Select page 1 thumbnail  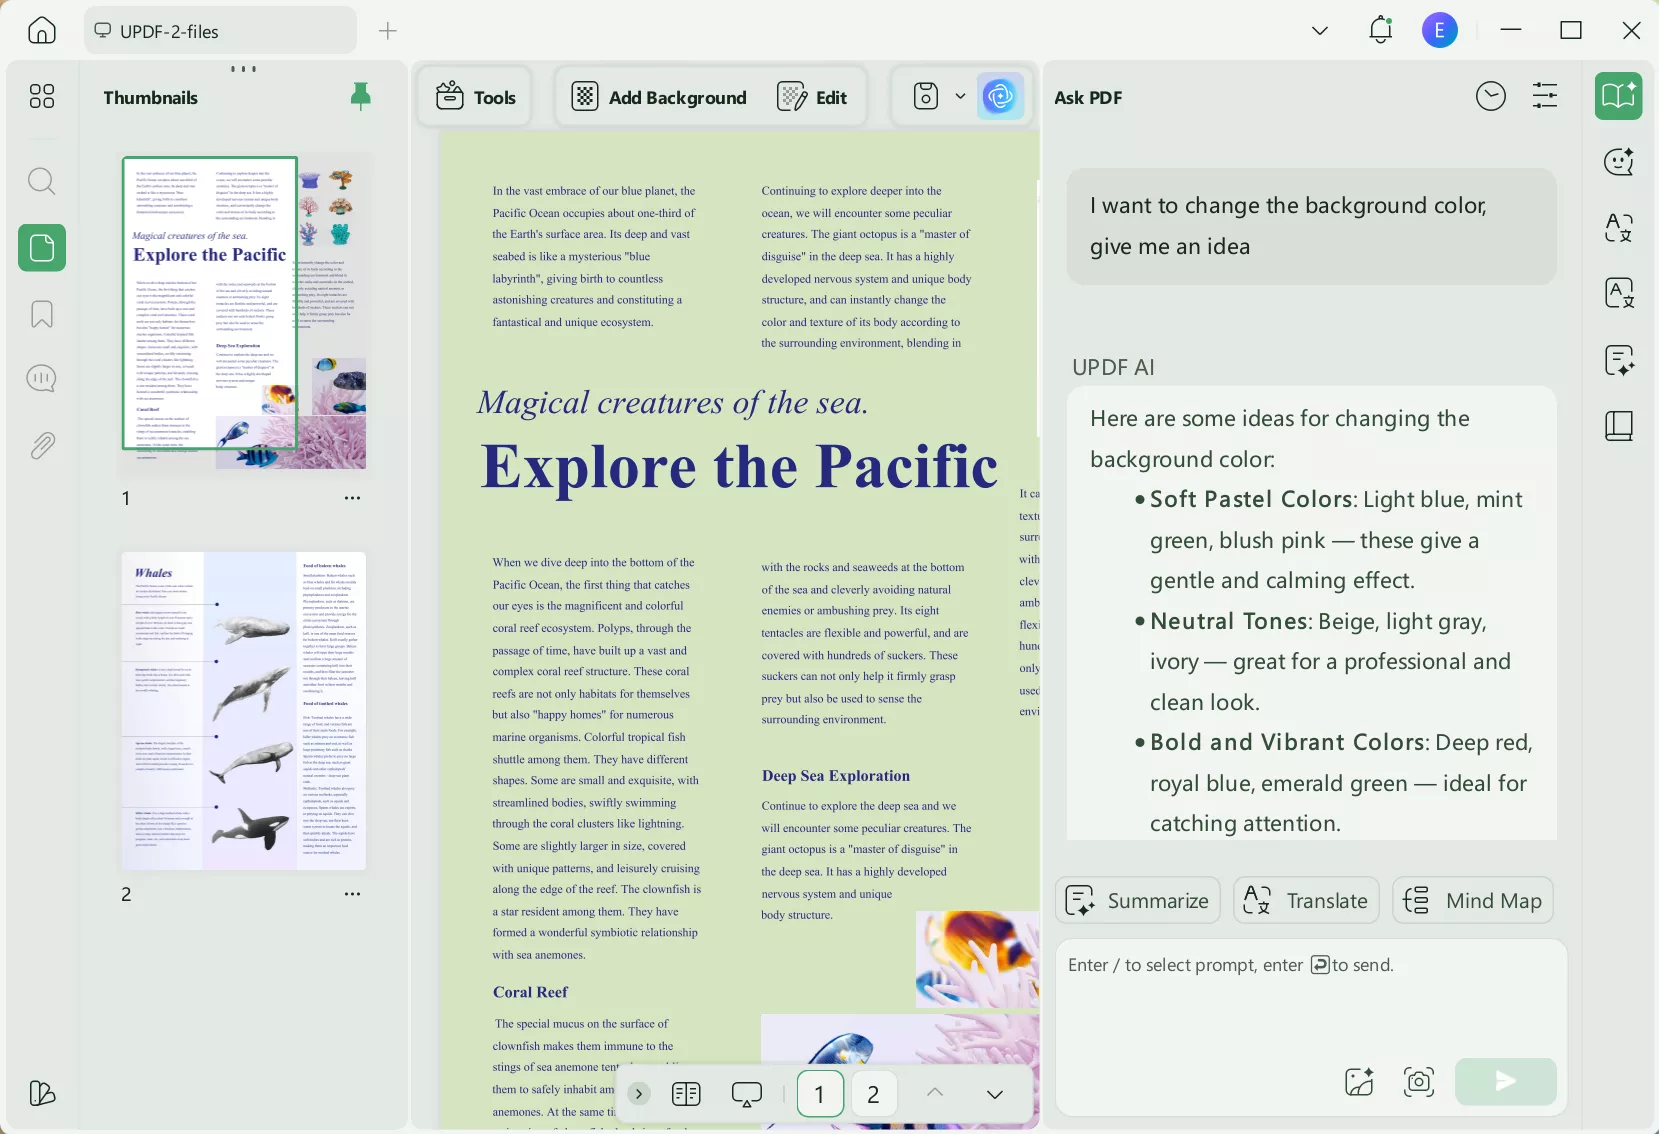(244, 312)
